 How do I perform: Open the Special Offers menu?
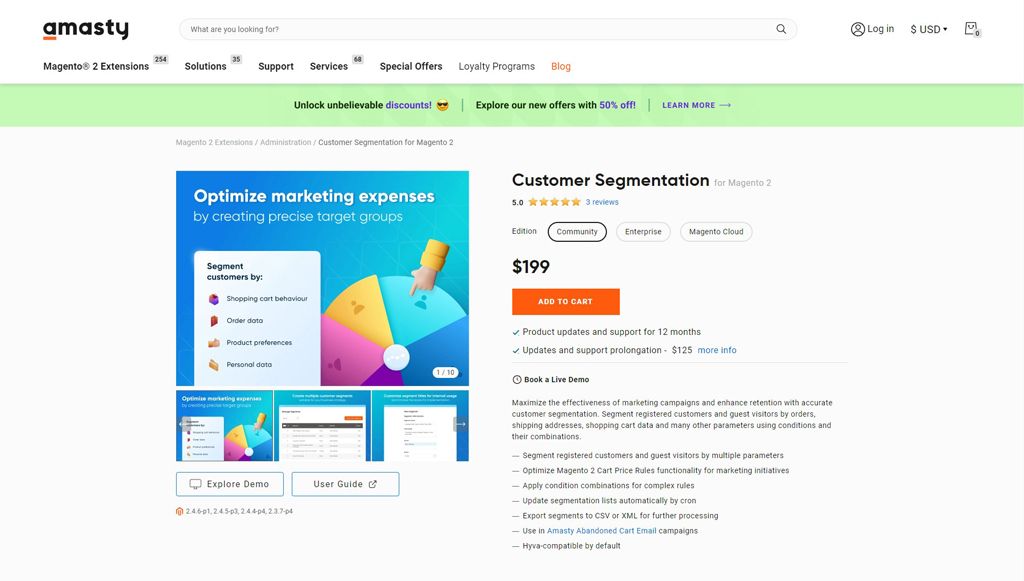coord(410,66)
